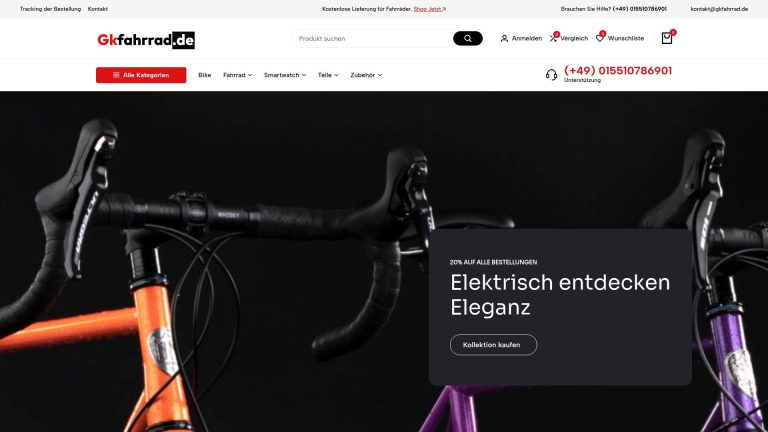Expand the Fahrrad dropdown menu
Image resolution: width=768 pixels, height=432 pixels.
[x=238, y=75]
